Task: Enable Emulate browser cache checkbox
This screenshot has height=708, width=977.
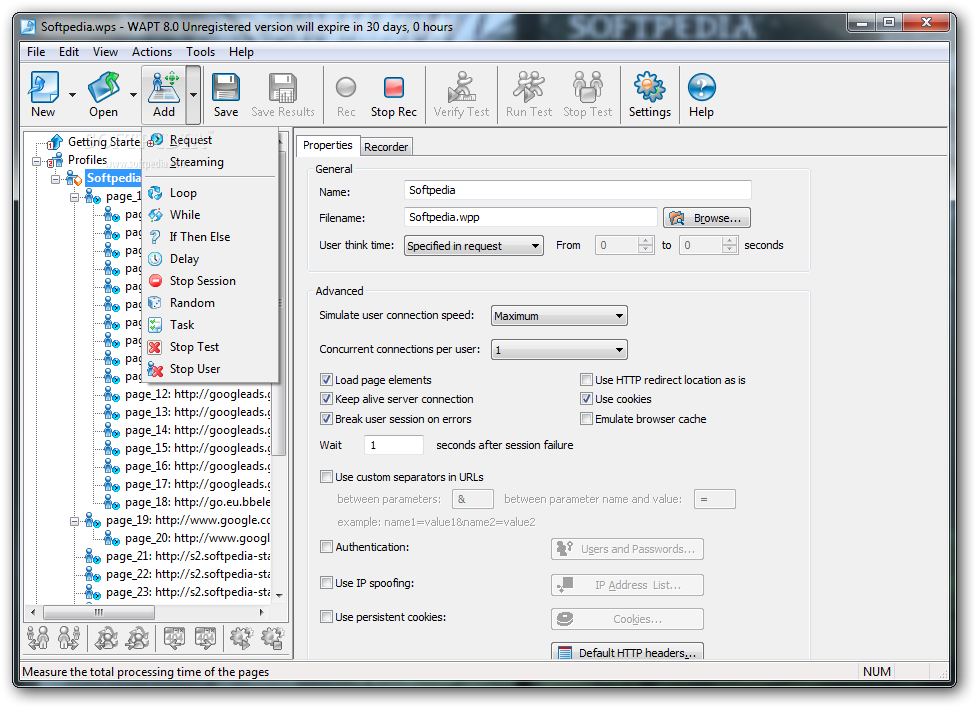Action: coord(586,419)
